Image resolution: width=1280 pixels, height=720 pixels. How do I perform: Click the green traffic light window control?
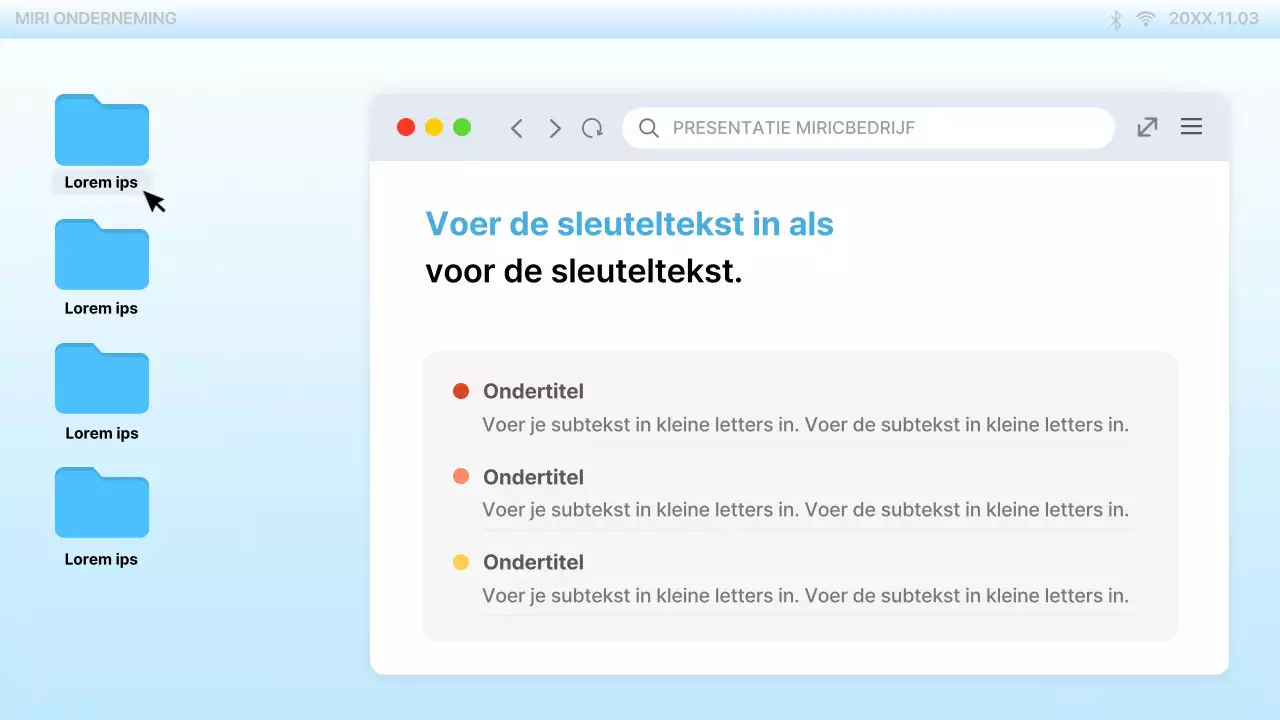462,127
